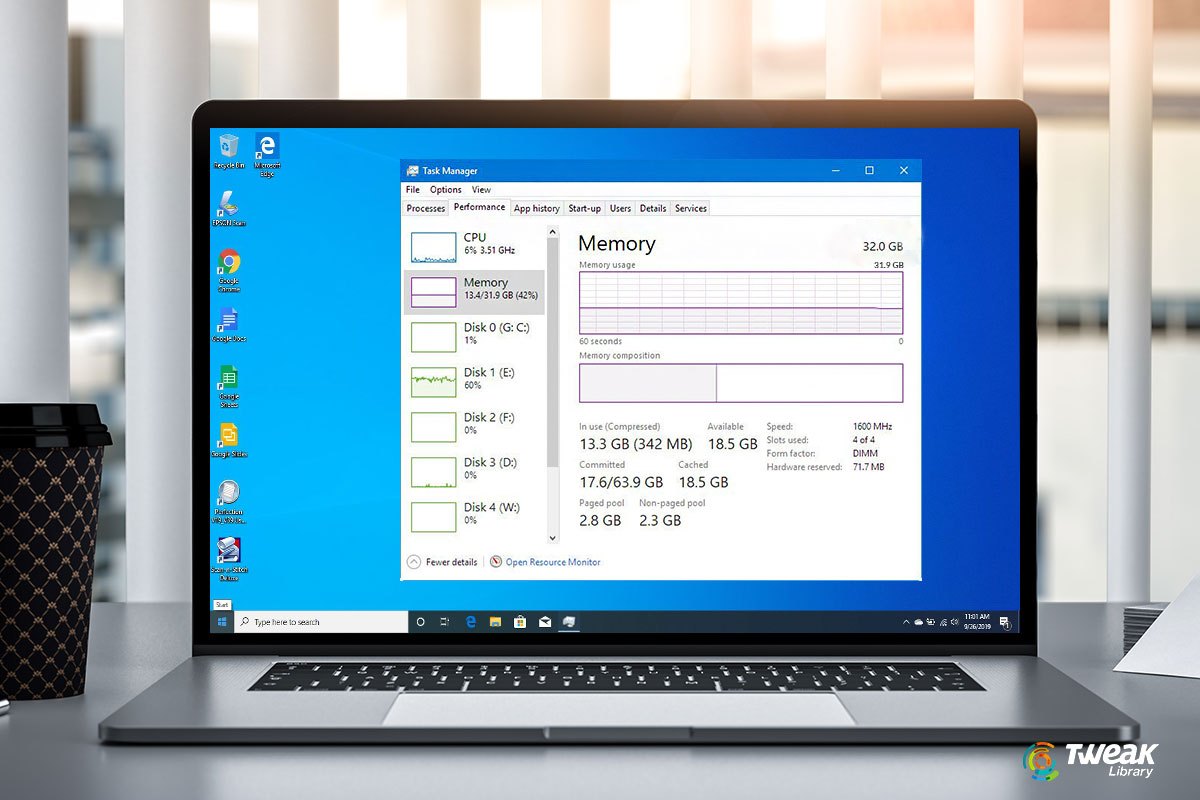Expand hidden icons in the system tray

click(905, 620)
